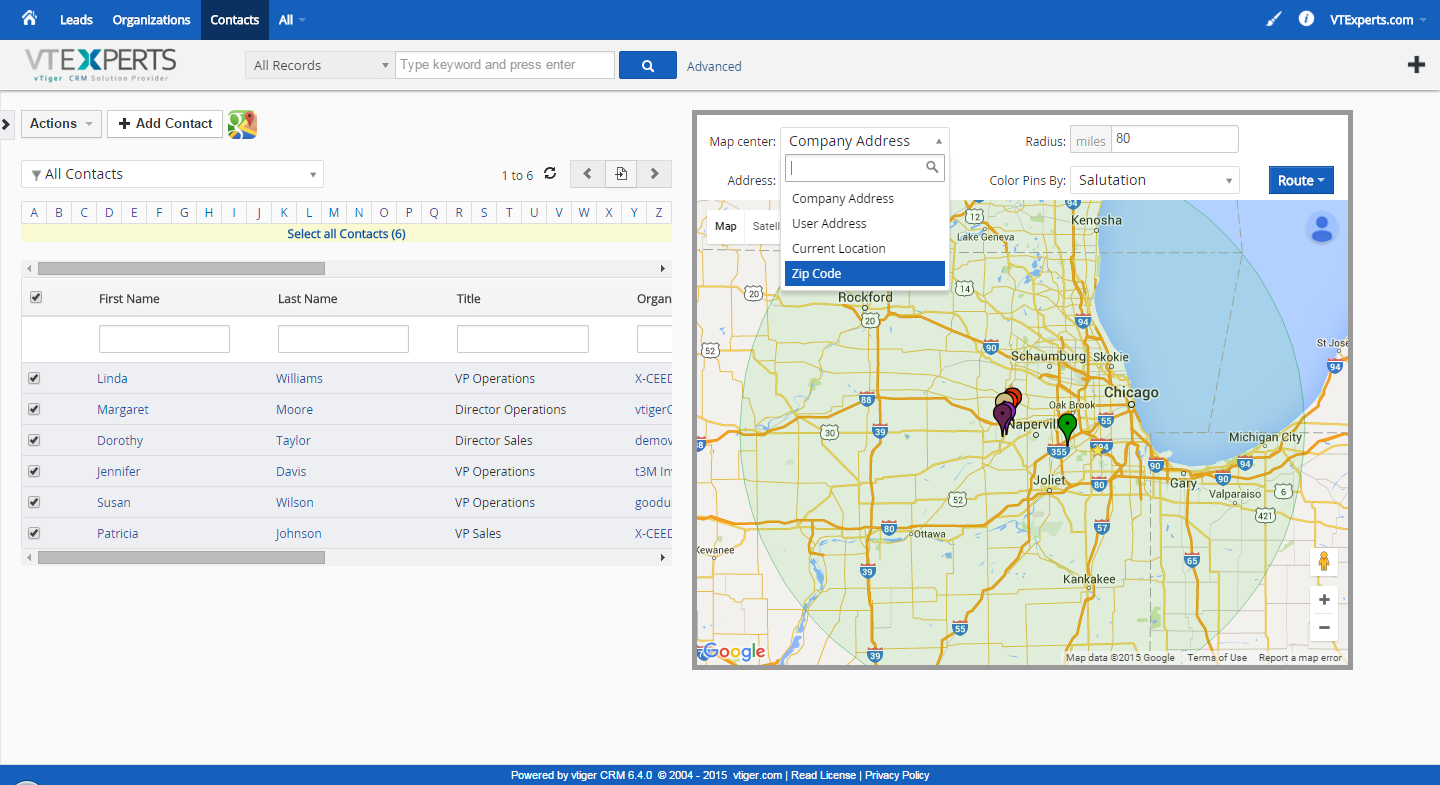The image size is (1440, 785).
Task: Click the Google account avatar on map
Action: coord(1322,228)
